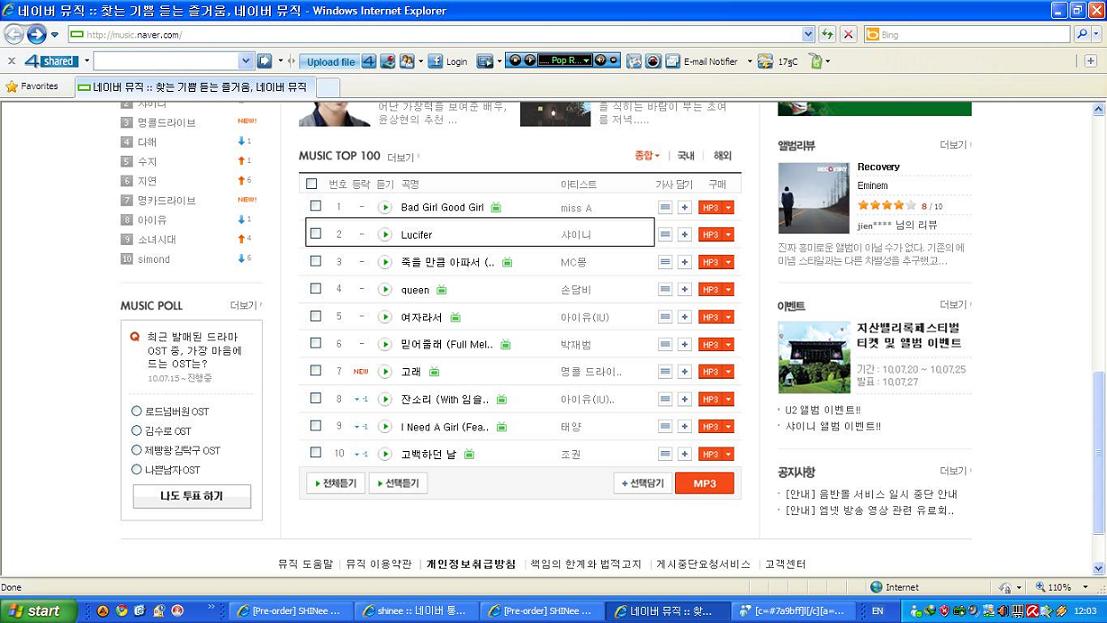Click the 4shared toolbar logo
1107x623 pixels.
pos(51,61)
